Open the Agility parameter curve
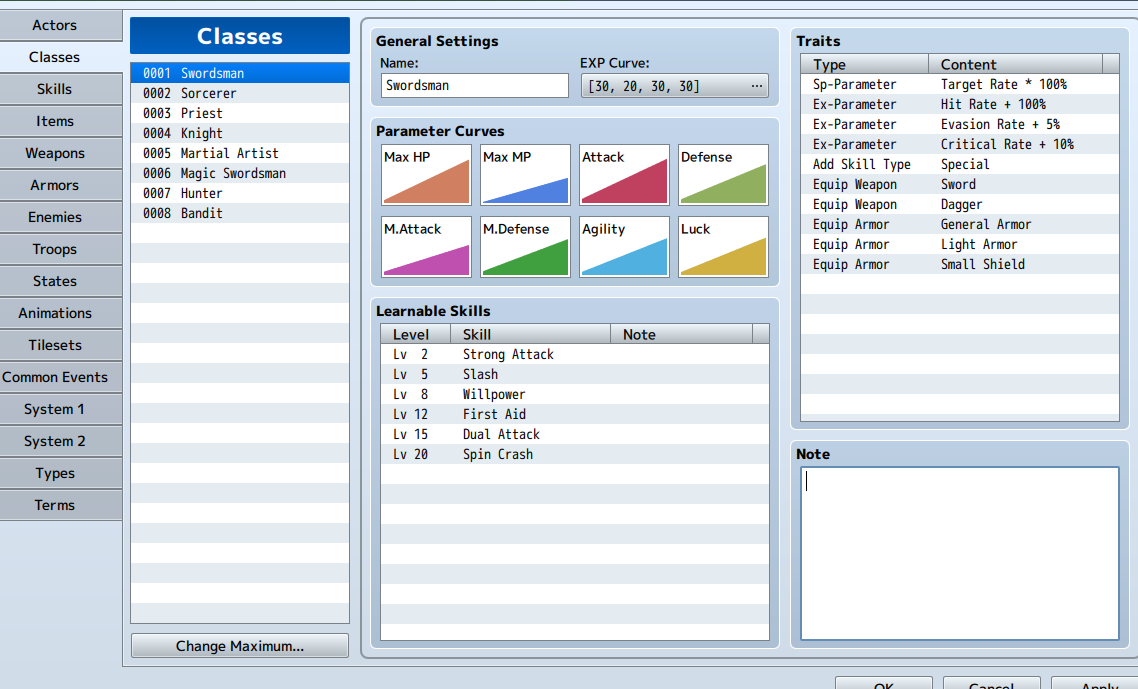Image resolution: width=1138 pixels, height=689 pixels. pyautogui.click(x=624, y=247)
